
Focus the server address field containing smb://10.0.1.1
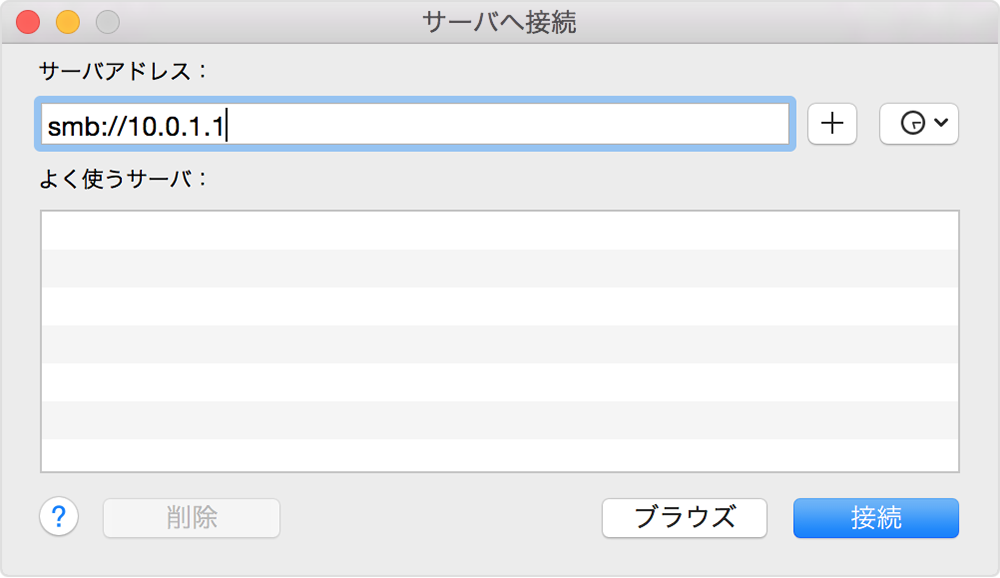(x=415, y=125)
